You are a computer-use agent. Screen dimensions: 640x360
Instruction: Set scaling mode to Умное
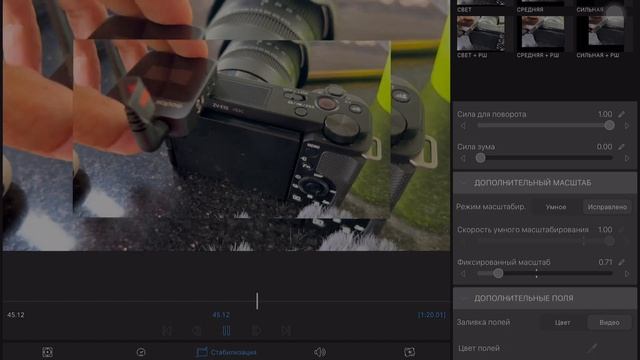pyautogui.click(x=556, y=207)
